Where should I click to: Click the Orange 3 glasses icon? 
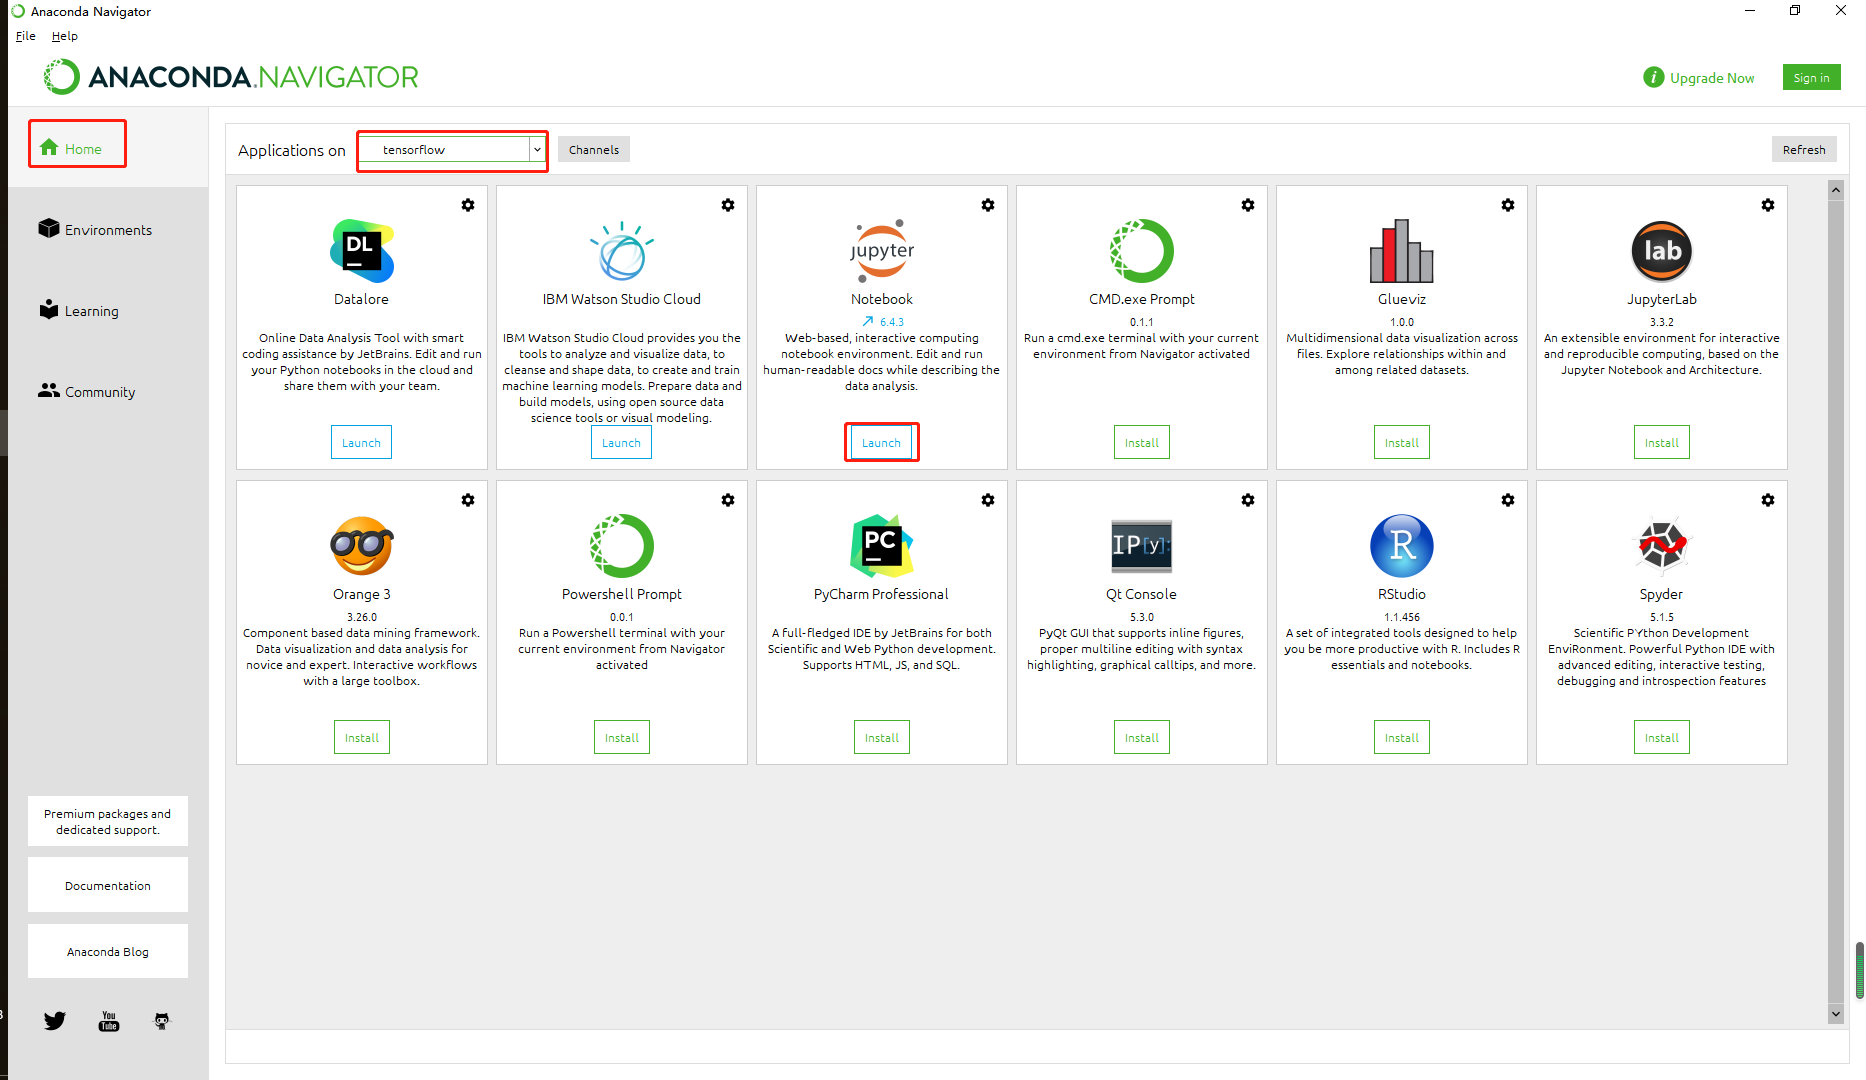tap(362, 546)
